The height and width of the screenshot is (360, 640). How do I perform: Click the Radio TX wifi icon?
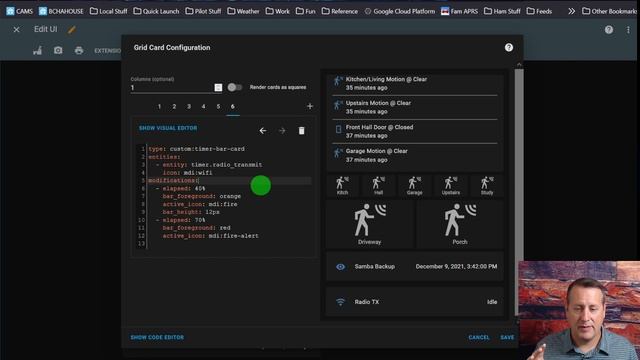pyautogui.click(x=340, y=302)
